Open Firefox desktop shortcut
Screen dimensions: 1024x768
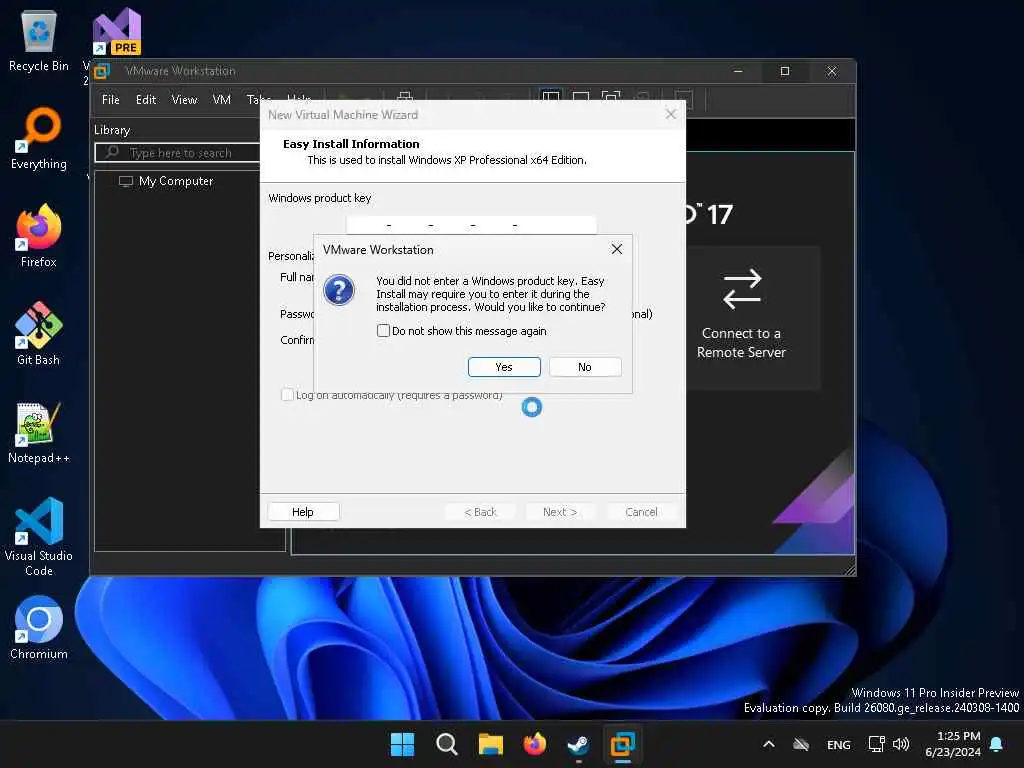(x=39, y=235)
